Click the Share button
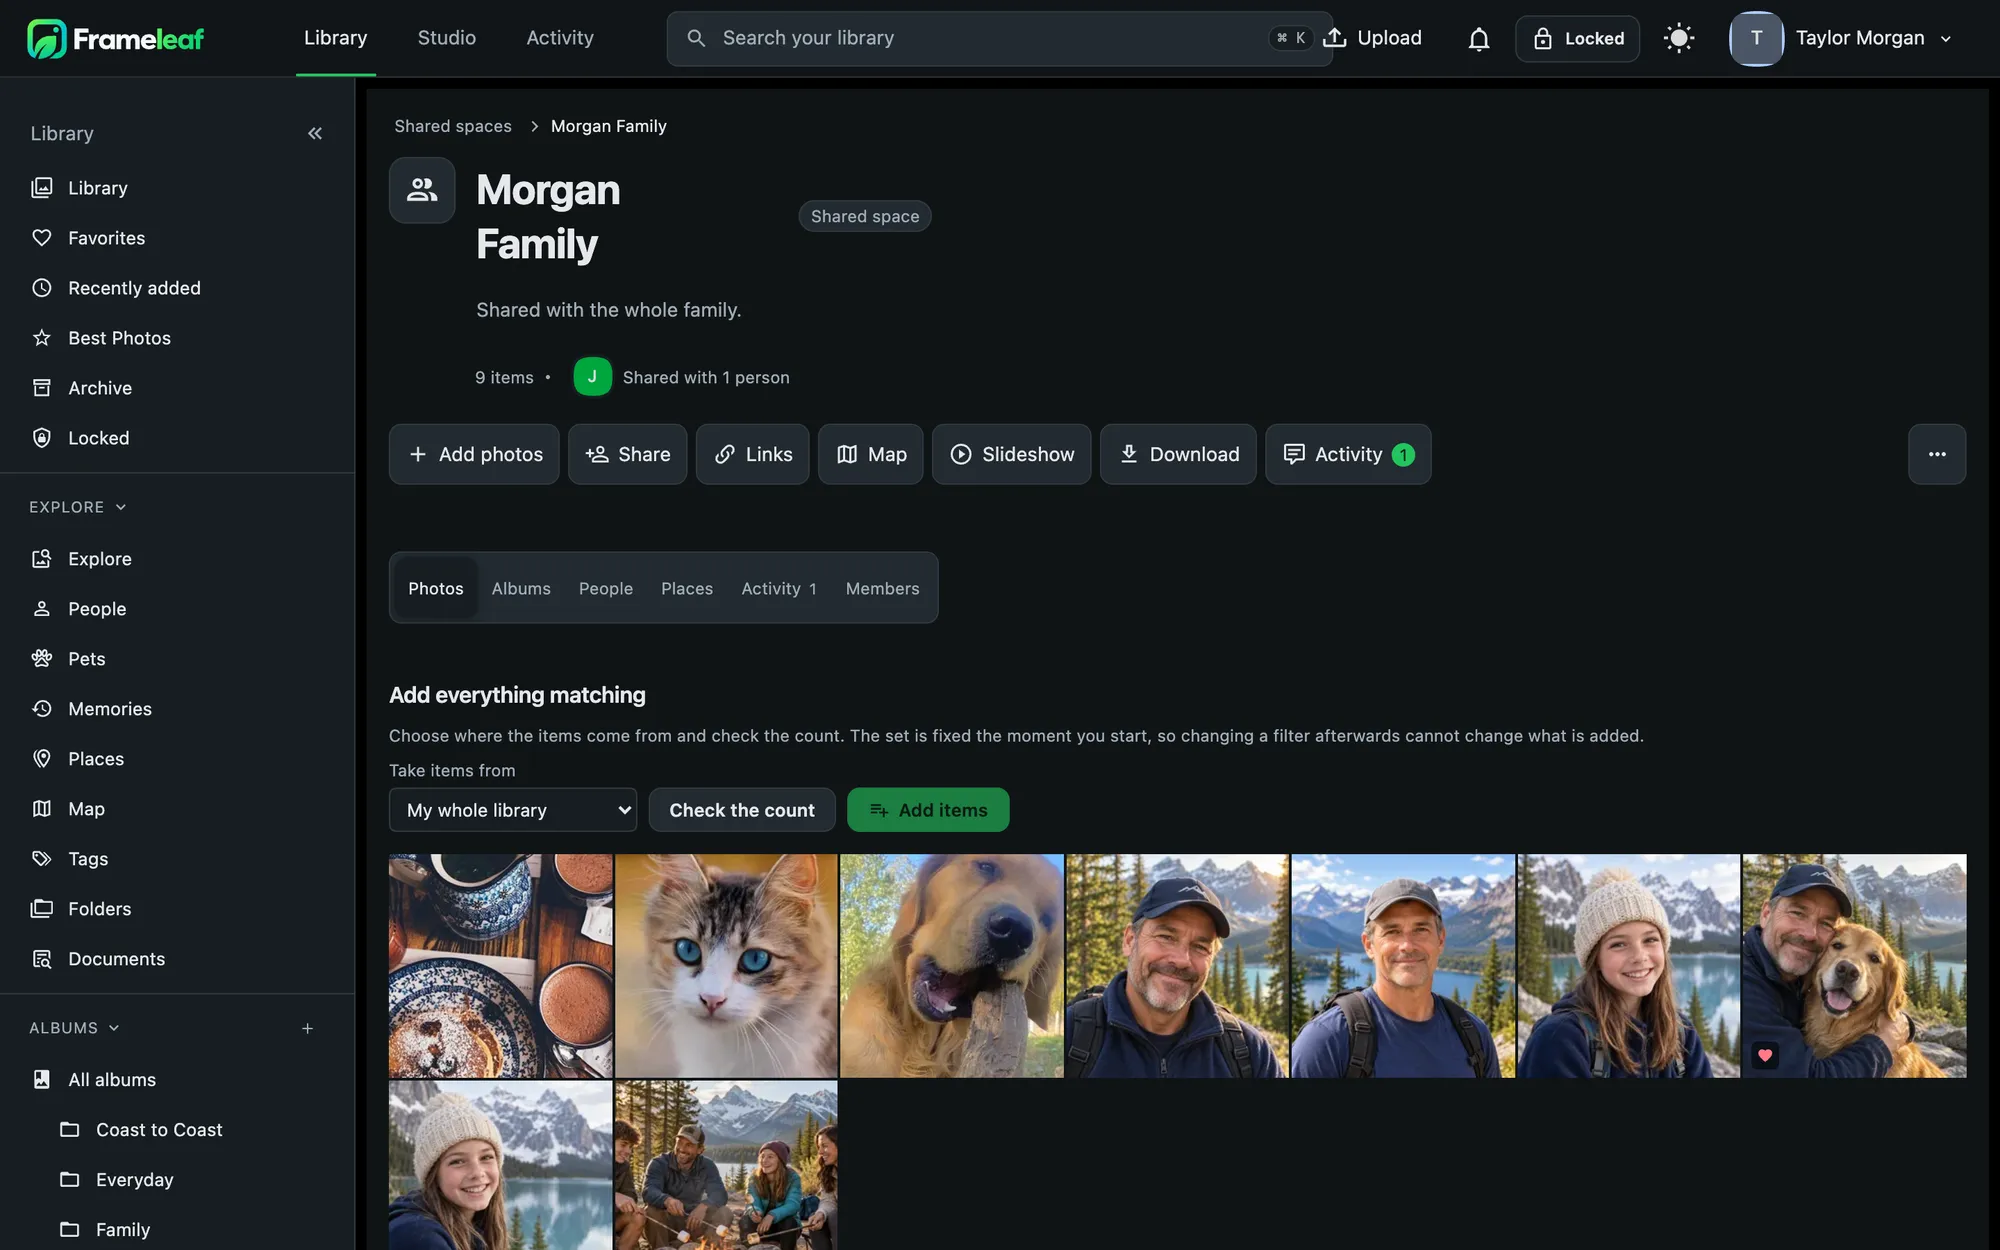Viewport: 2000px width, 1250px height. (628, 454)
